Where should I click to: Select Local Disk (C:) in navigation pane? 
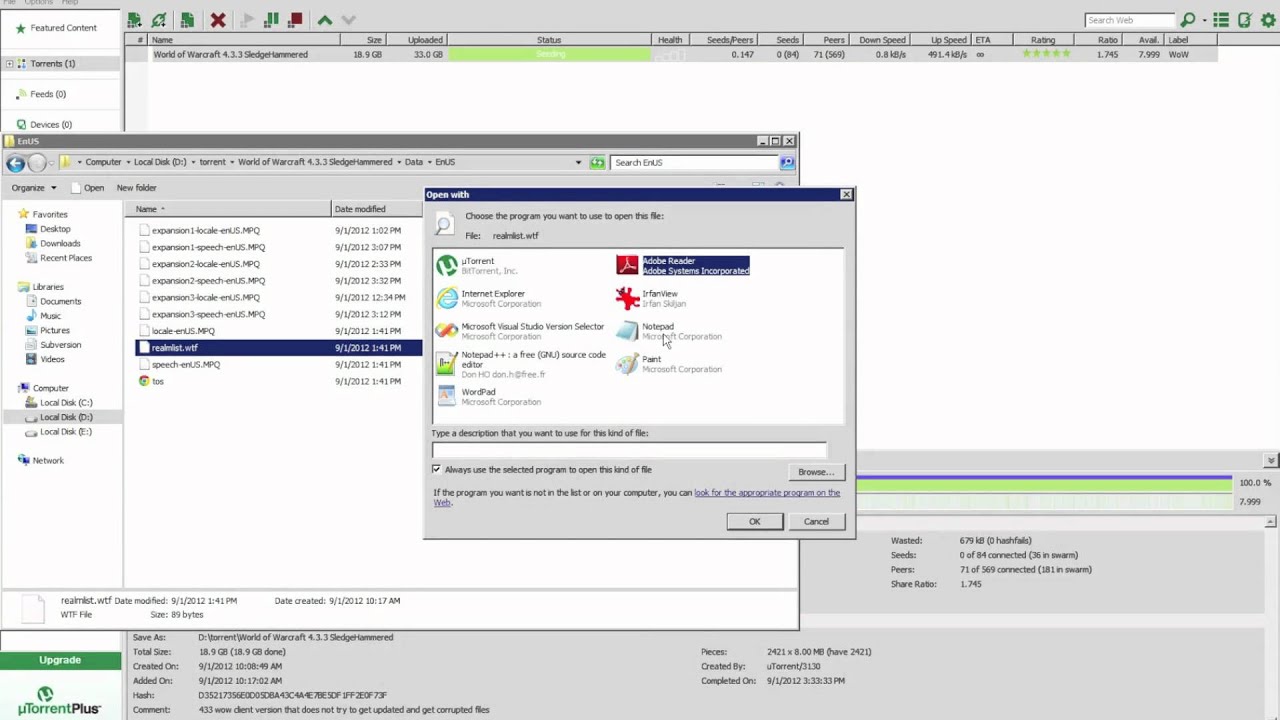pos(59,403)
